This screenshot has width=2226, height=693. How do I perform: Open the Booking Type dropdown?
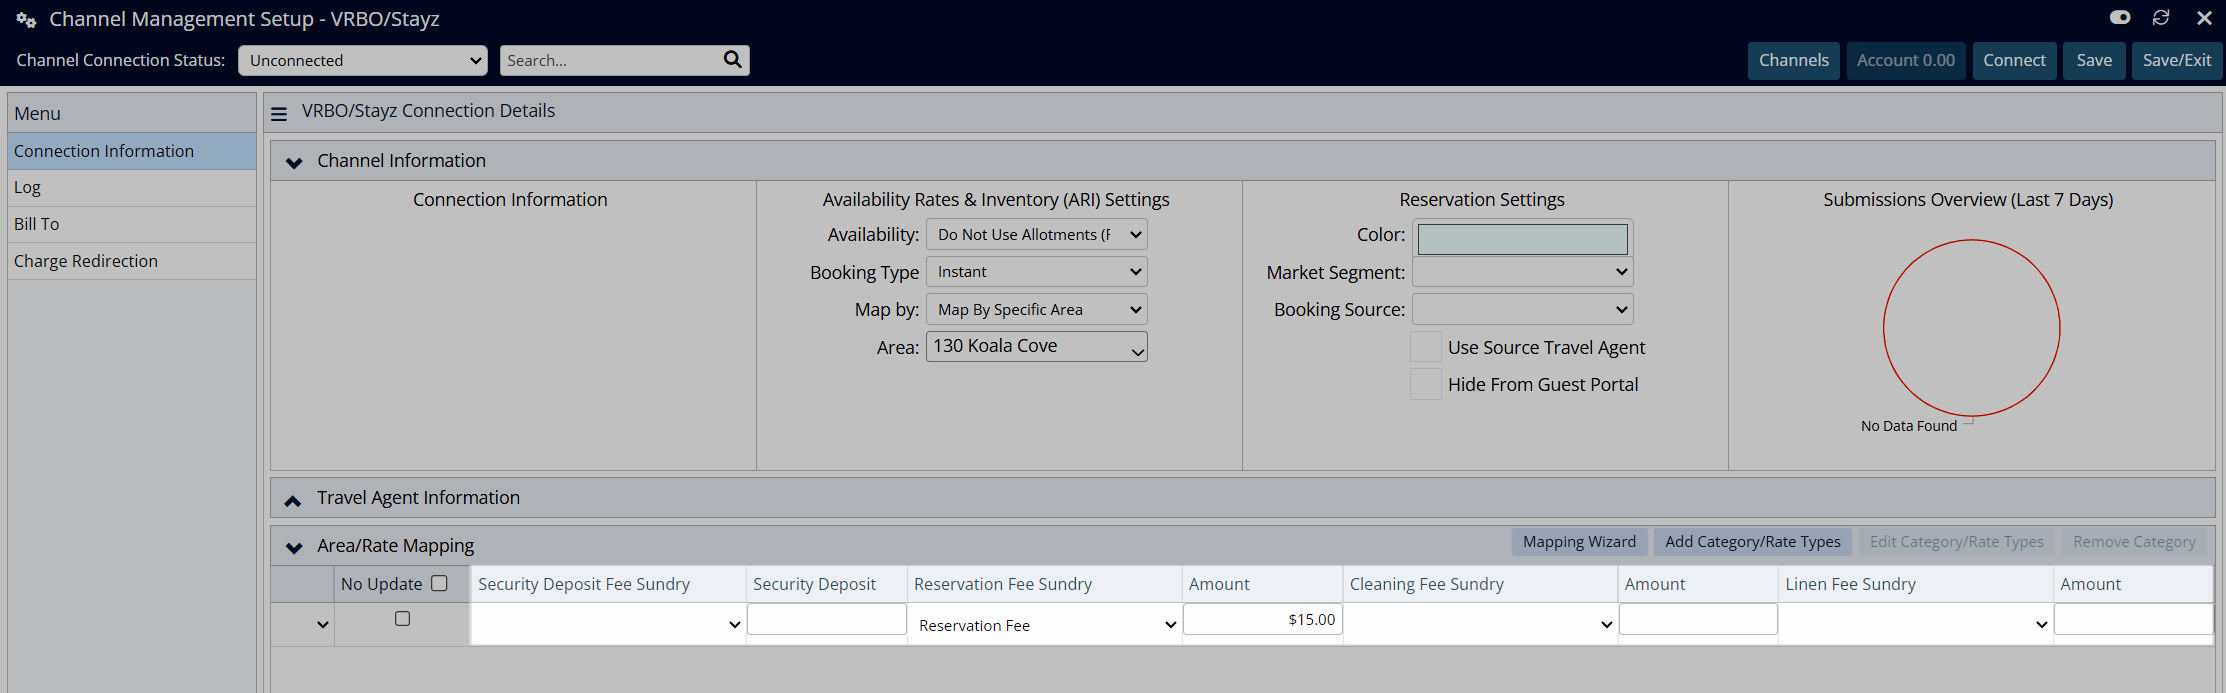pos(1037,272)
